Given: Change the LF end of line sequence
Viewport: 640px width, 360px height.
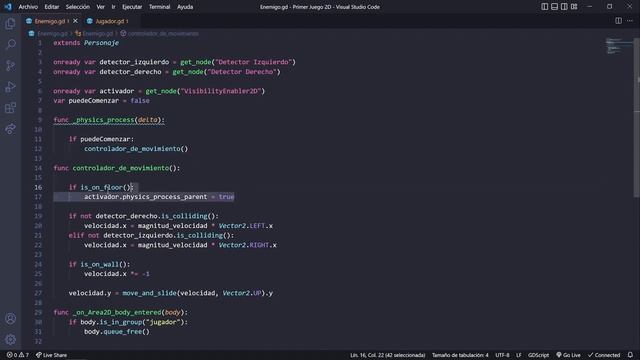Looking at the screenshot, I should [x=518, y=355].
